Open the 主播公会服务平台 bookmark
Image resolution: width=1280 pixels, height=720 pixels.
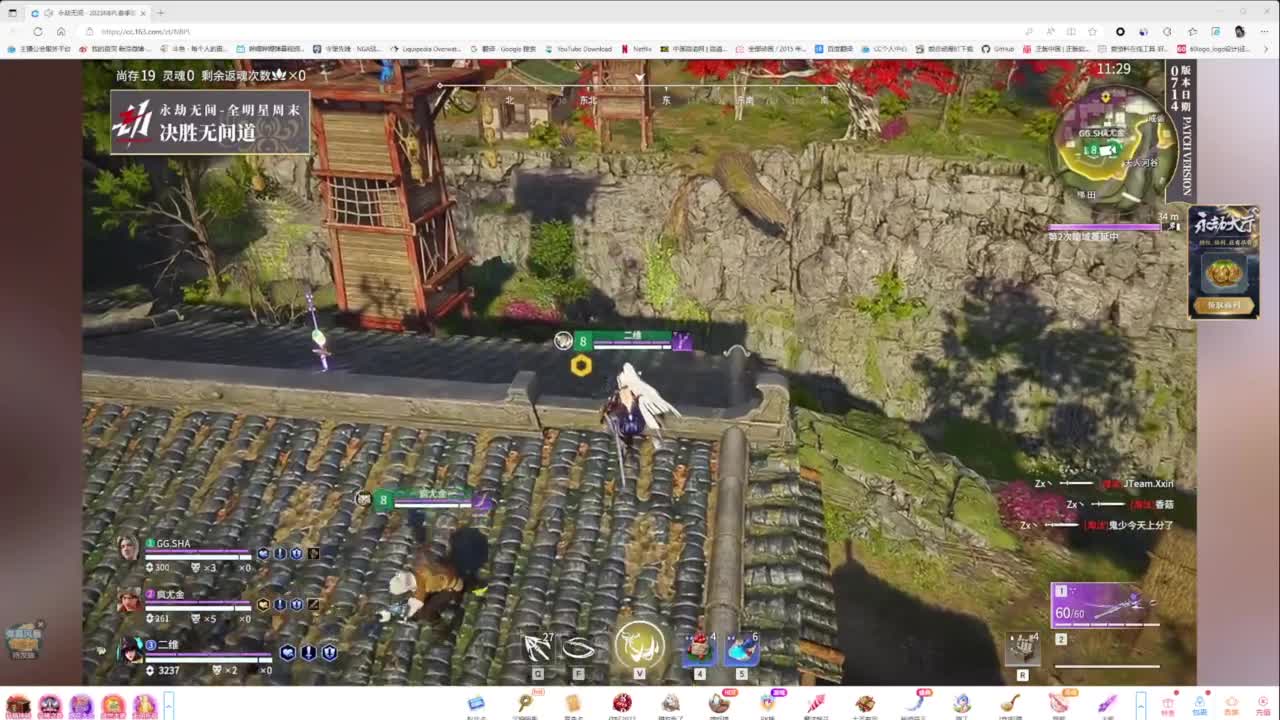point(40,49)
